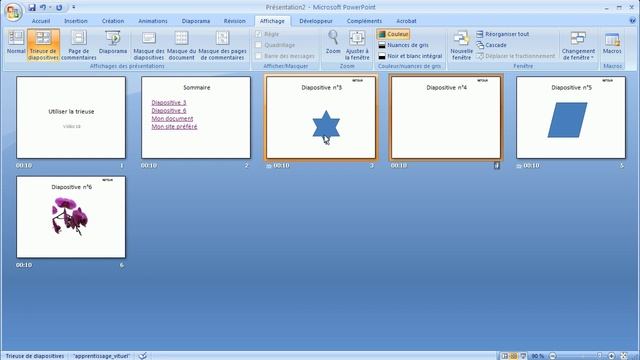Click the transition icon under slide 3
640x360 pixels.
(x=269, y=166)
